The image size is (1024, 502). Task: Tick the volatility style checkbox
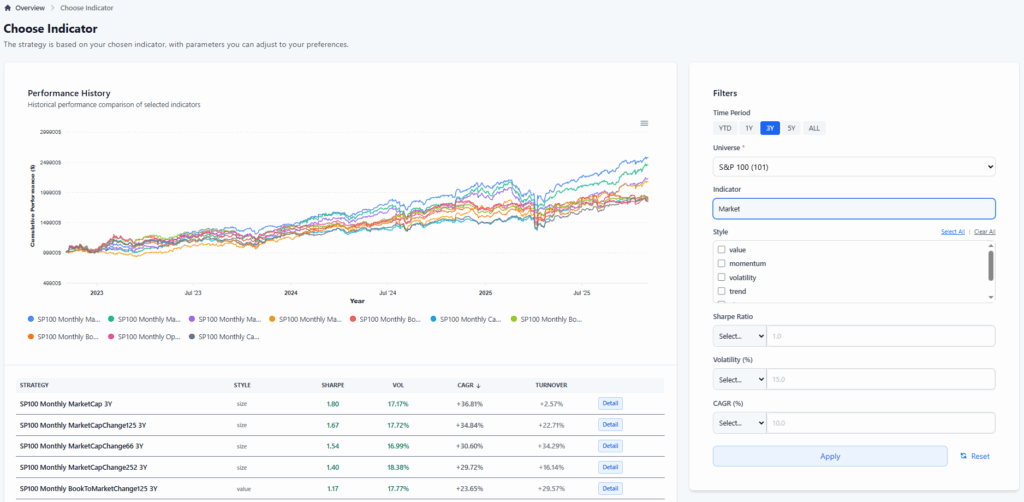(x=722, y=277)
